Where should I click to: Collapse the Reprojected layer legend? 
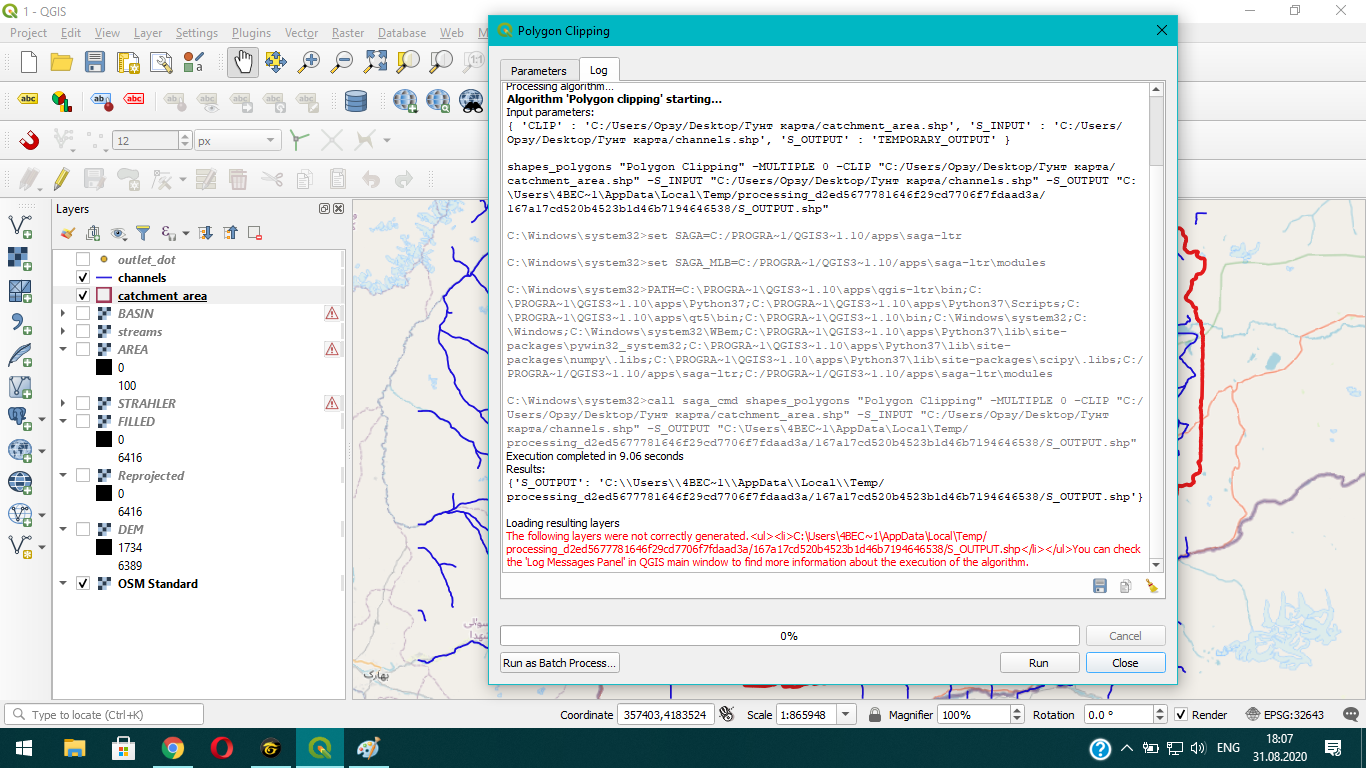[x=63, y=476]
